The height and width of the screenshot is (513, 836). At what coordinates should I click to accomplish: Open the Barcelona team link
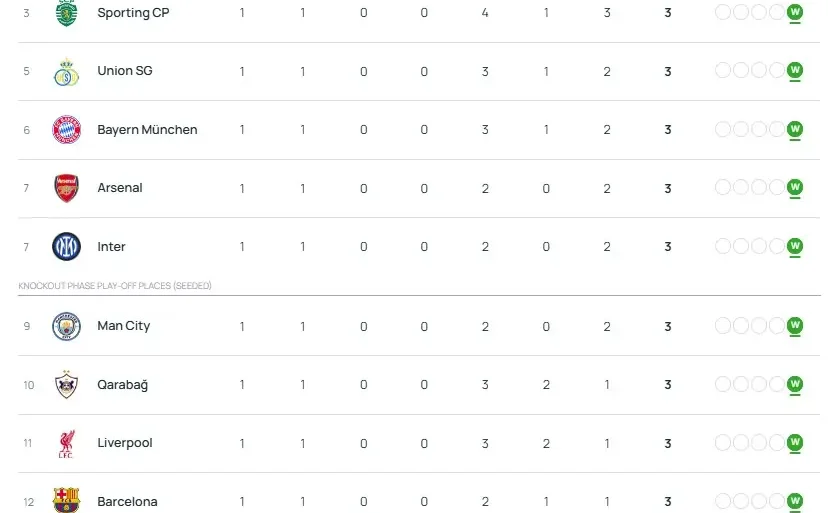pyautogui.click(x=127, y=502)
